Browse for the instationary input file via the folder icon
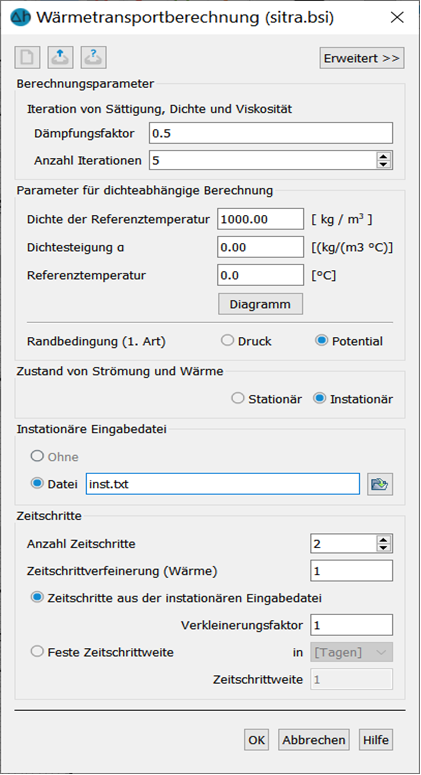The image size is (421, 775). pos(379,484)
